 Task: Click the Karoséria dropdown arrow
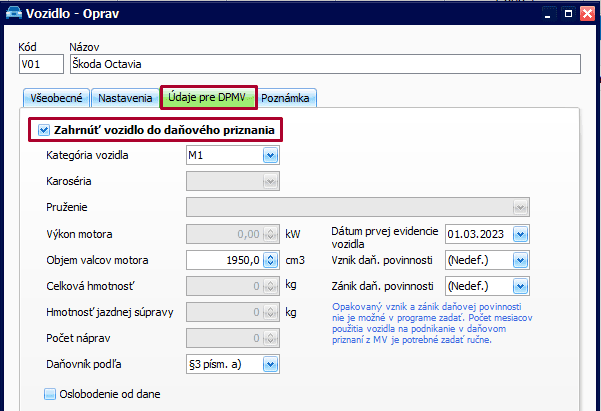pos(270,181)
